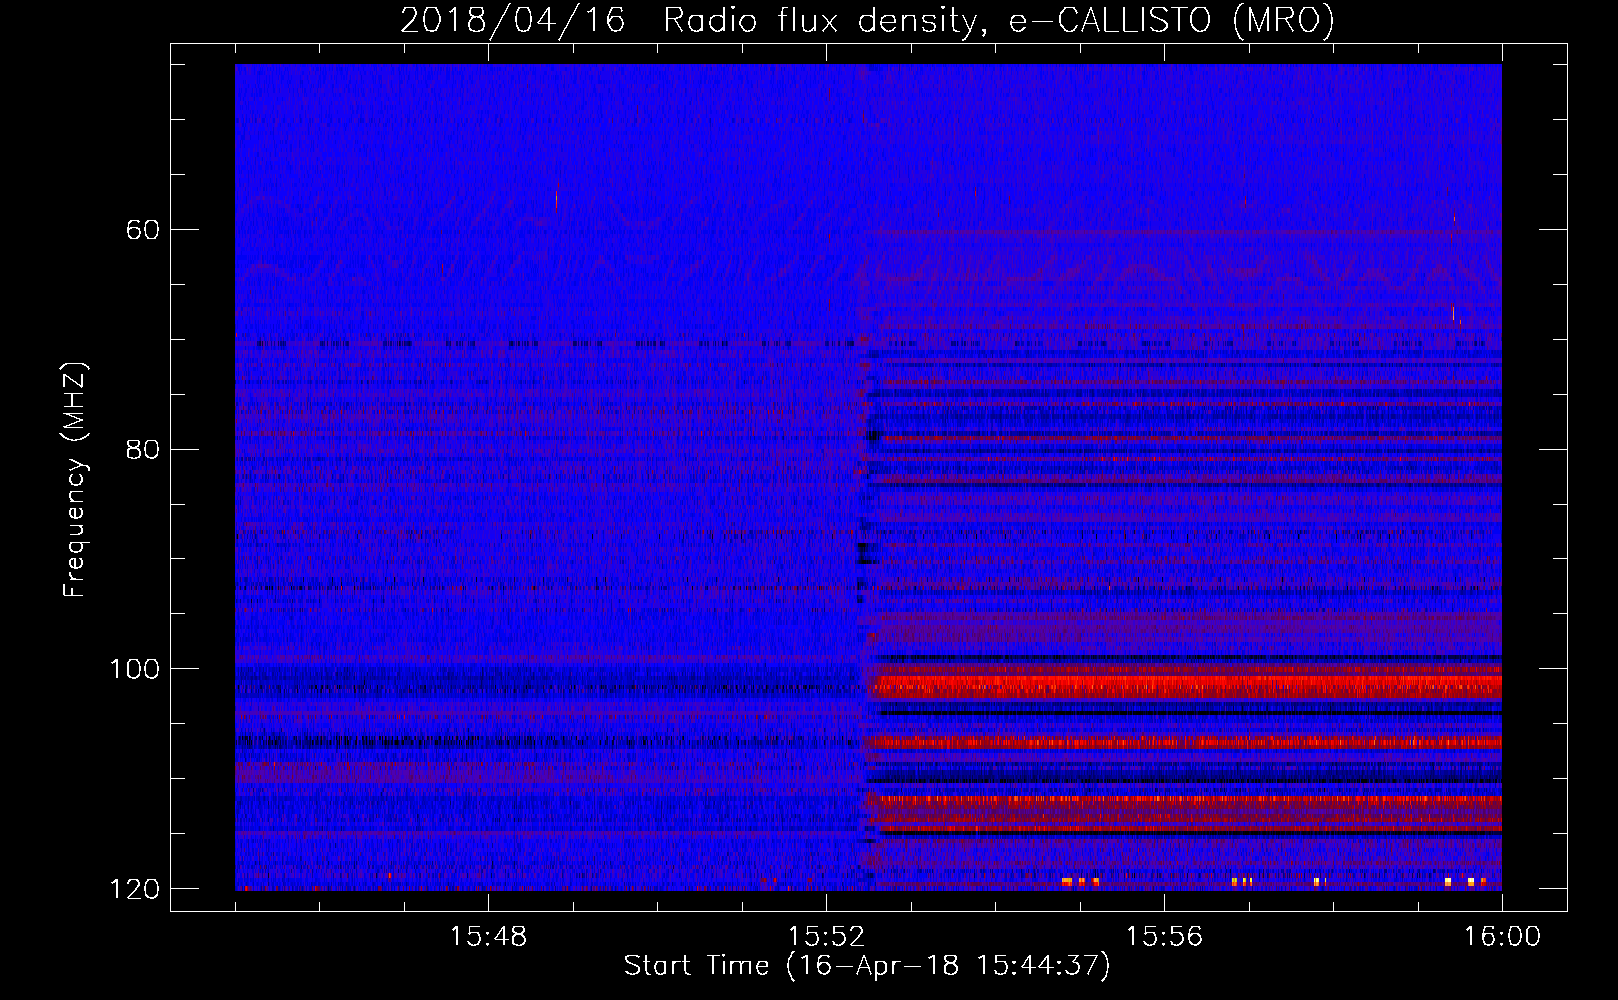Click the 80 frequency tick label
1618x1000 pixels.
(x=143, y=449)
